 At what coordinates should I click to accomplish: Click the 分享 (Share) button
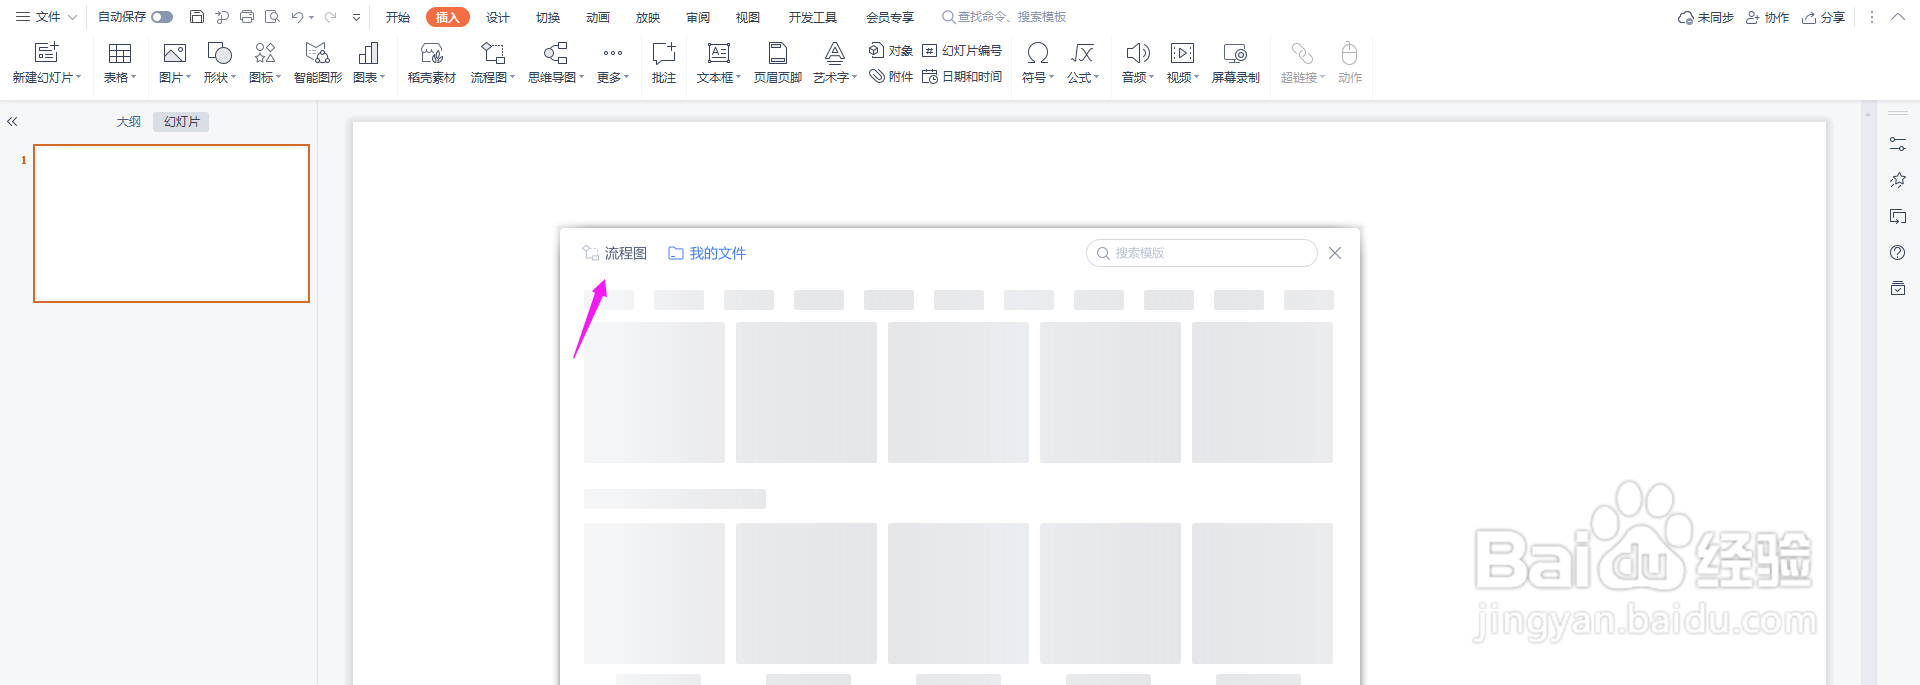coord(1823,17)
